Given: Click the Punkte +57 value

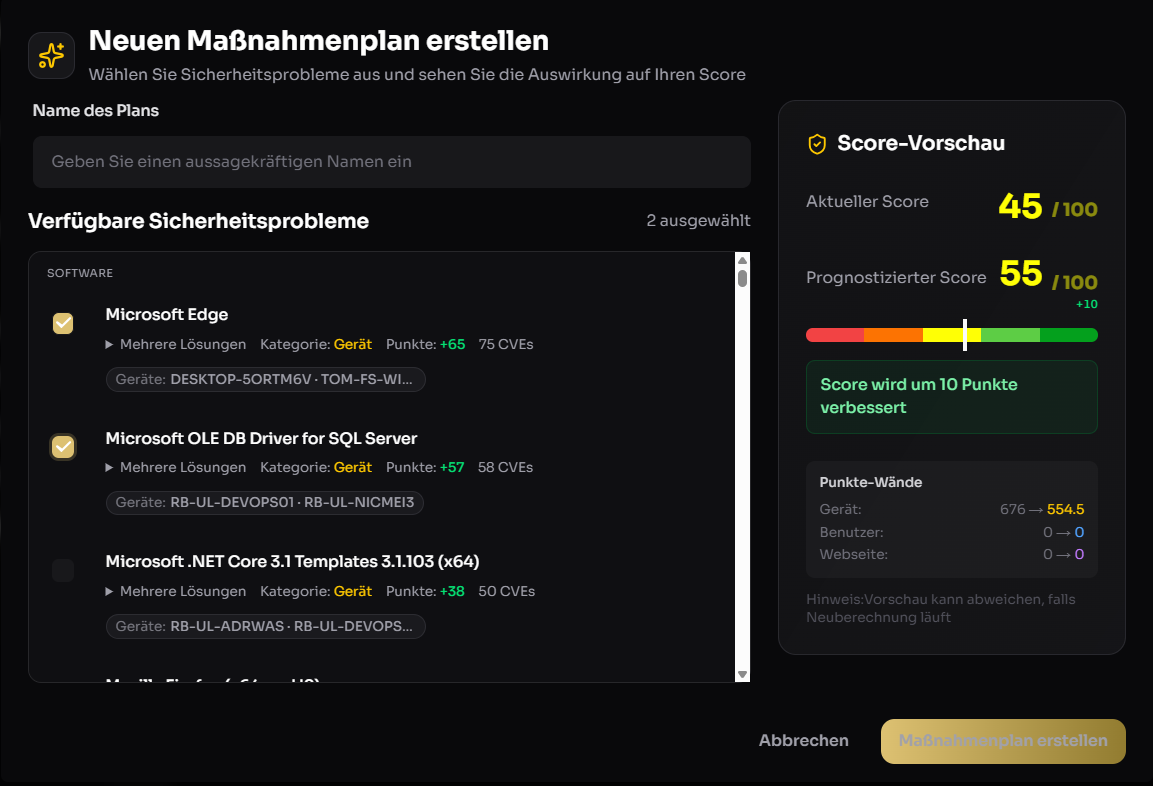Looking at the screenshot, I should 452,467.
